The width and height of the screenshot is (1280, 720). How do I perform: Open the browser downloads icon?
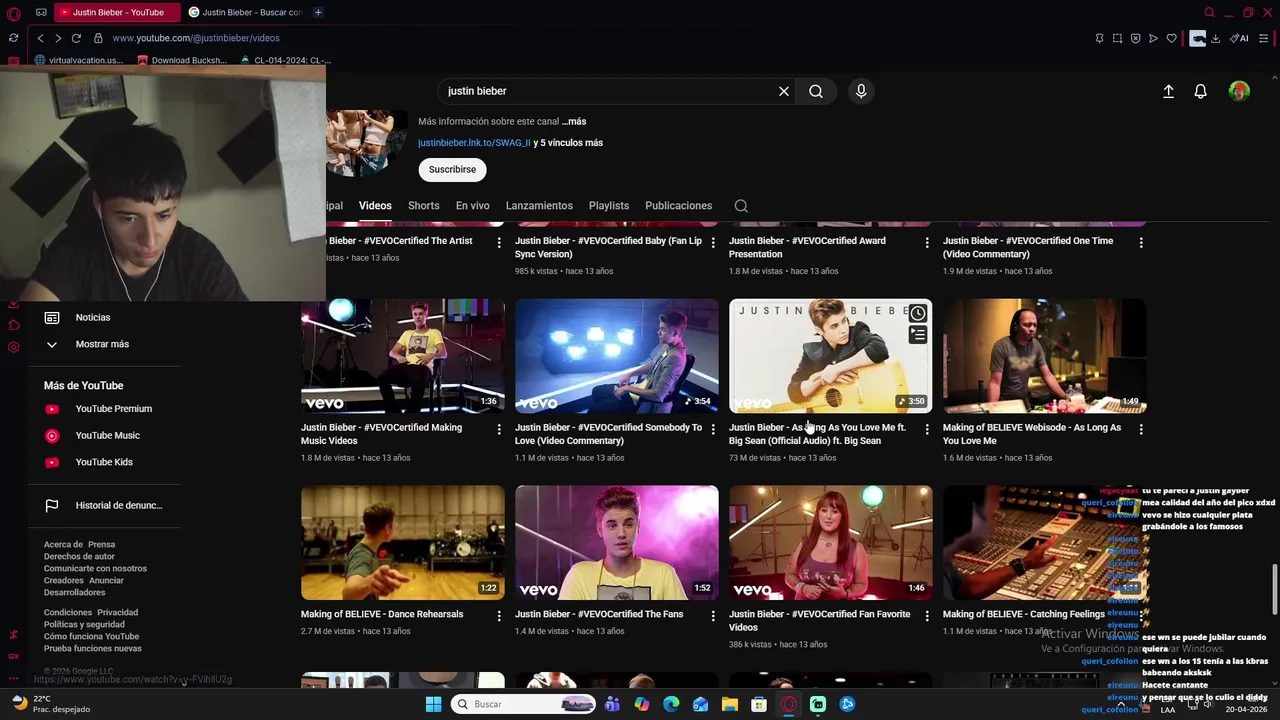(1215, 38)
